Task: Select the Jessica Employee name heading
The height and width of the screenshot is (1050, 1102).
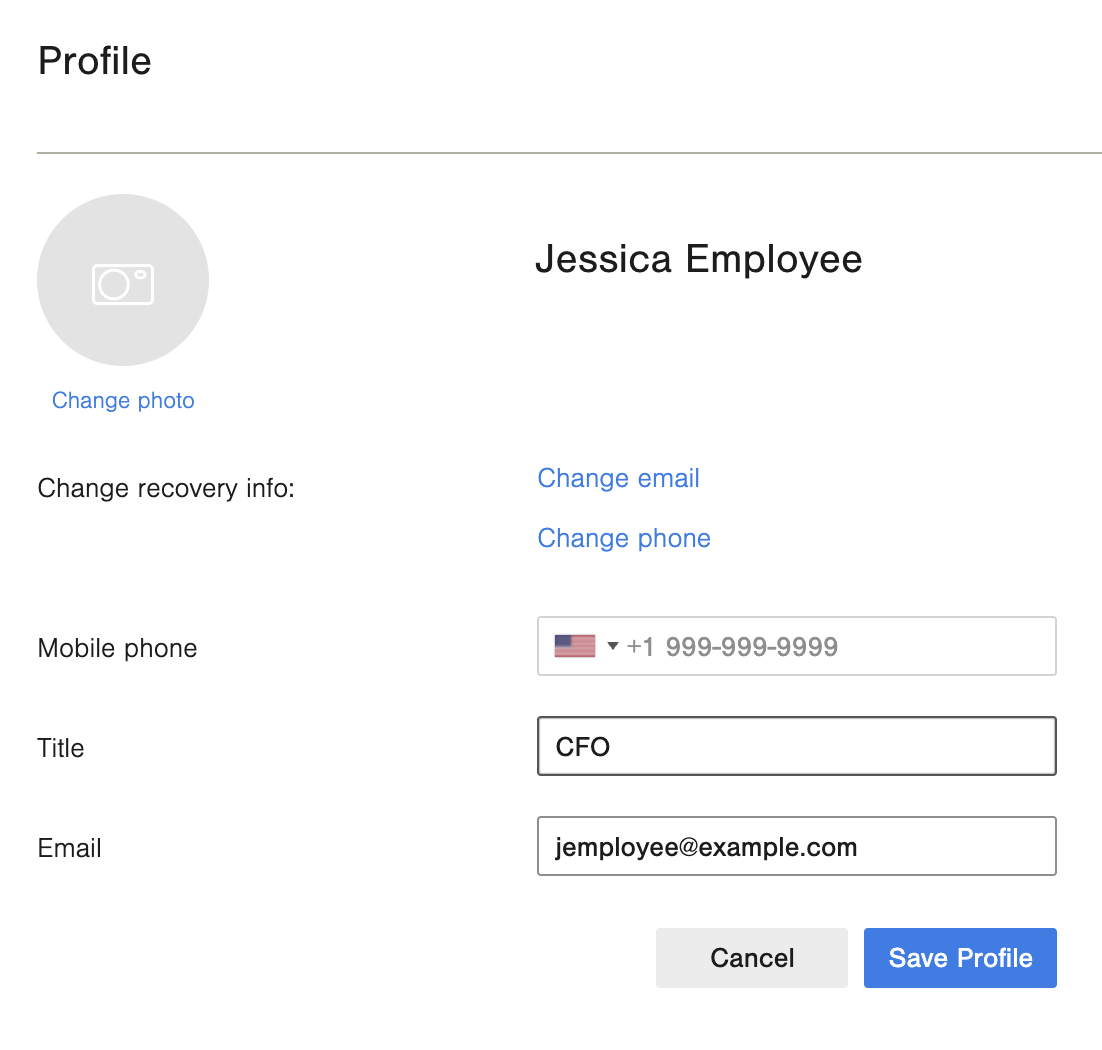Action: point(698,259)
